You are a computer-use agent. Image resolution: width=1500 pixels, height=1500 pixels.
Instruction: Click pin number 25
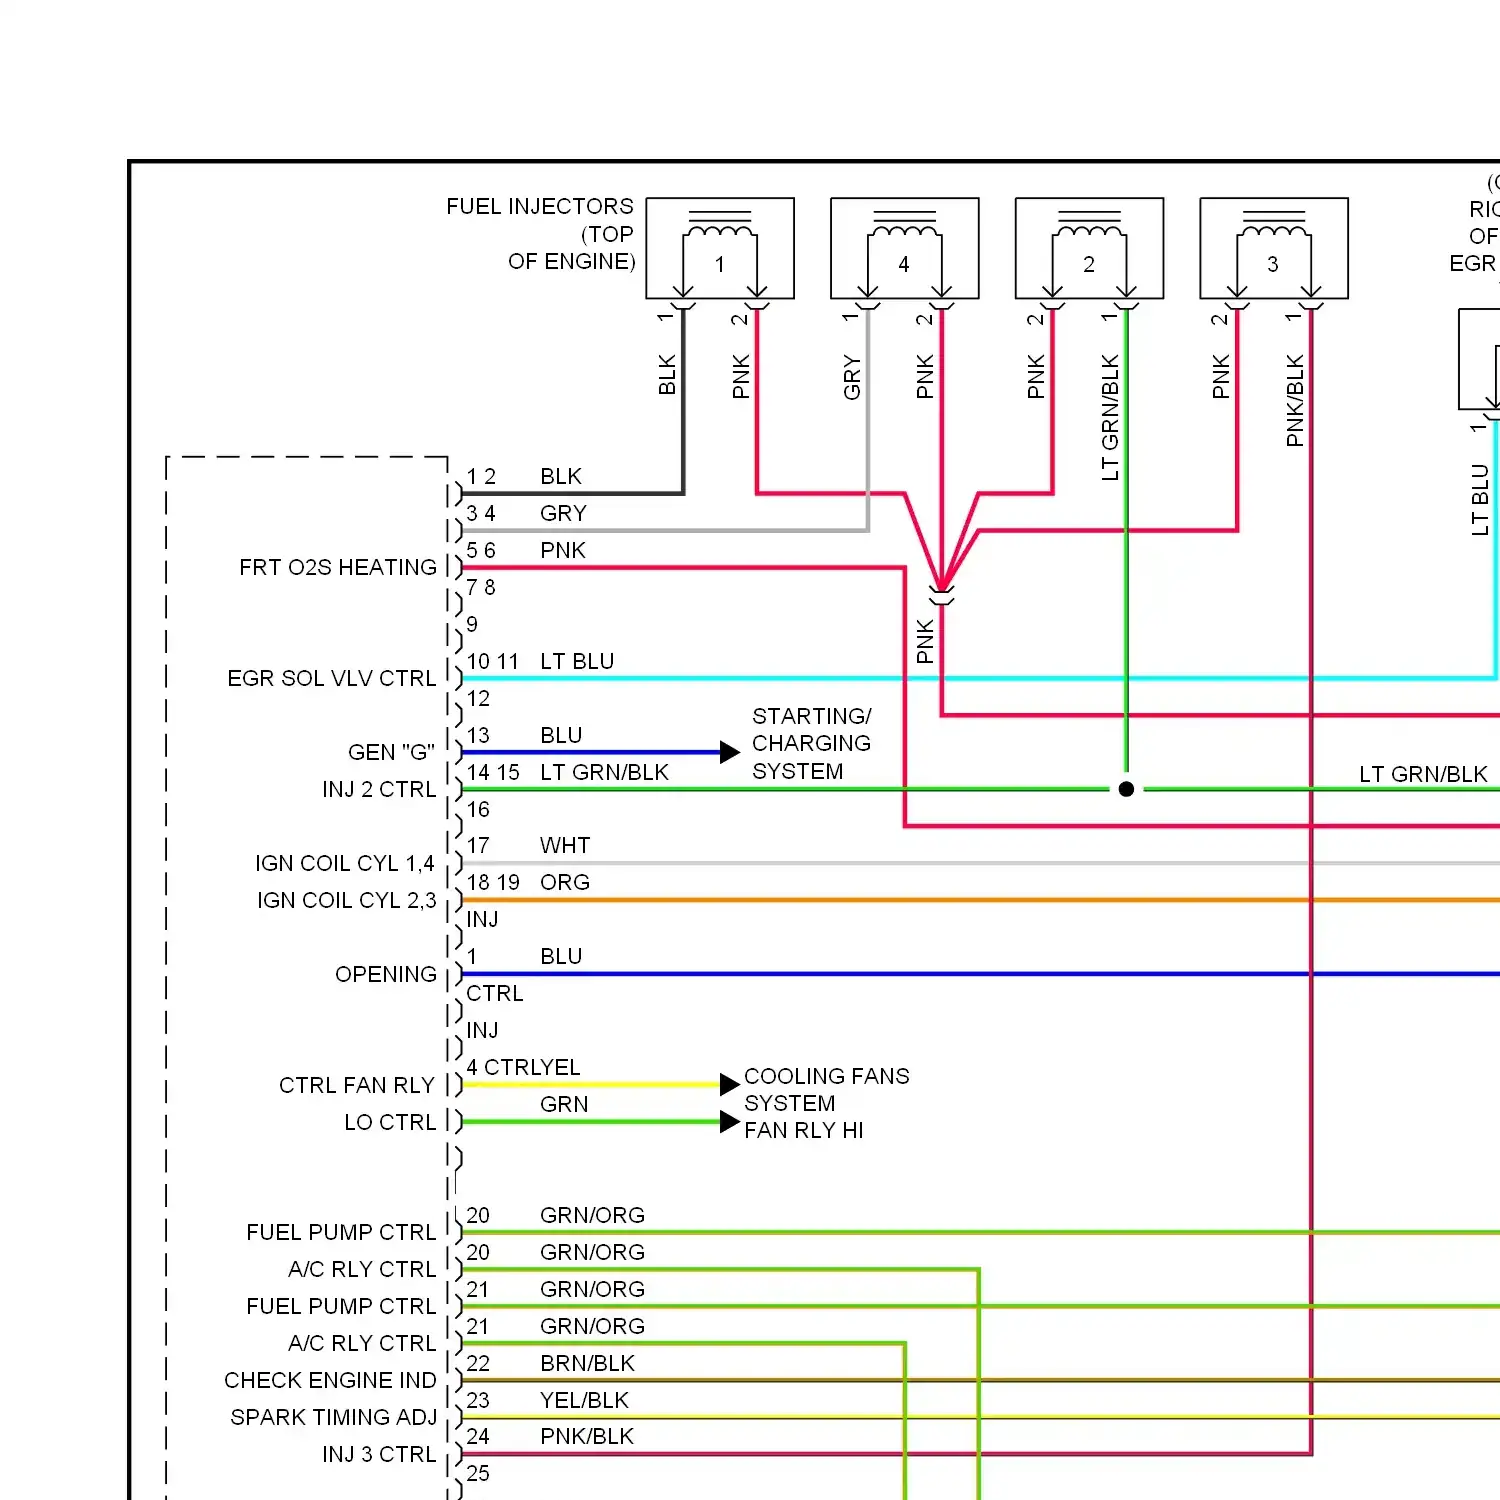click(x=479, y=1474)
